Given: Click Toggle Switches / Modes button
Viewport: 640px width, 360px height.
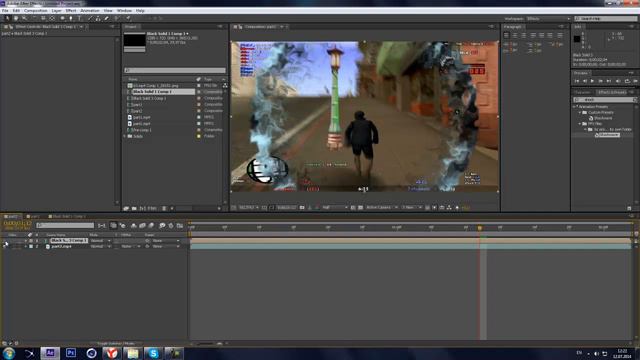Looking at the screenshot, I should pos(116,344).
